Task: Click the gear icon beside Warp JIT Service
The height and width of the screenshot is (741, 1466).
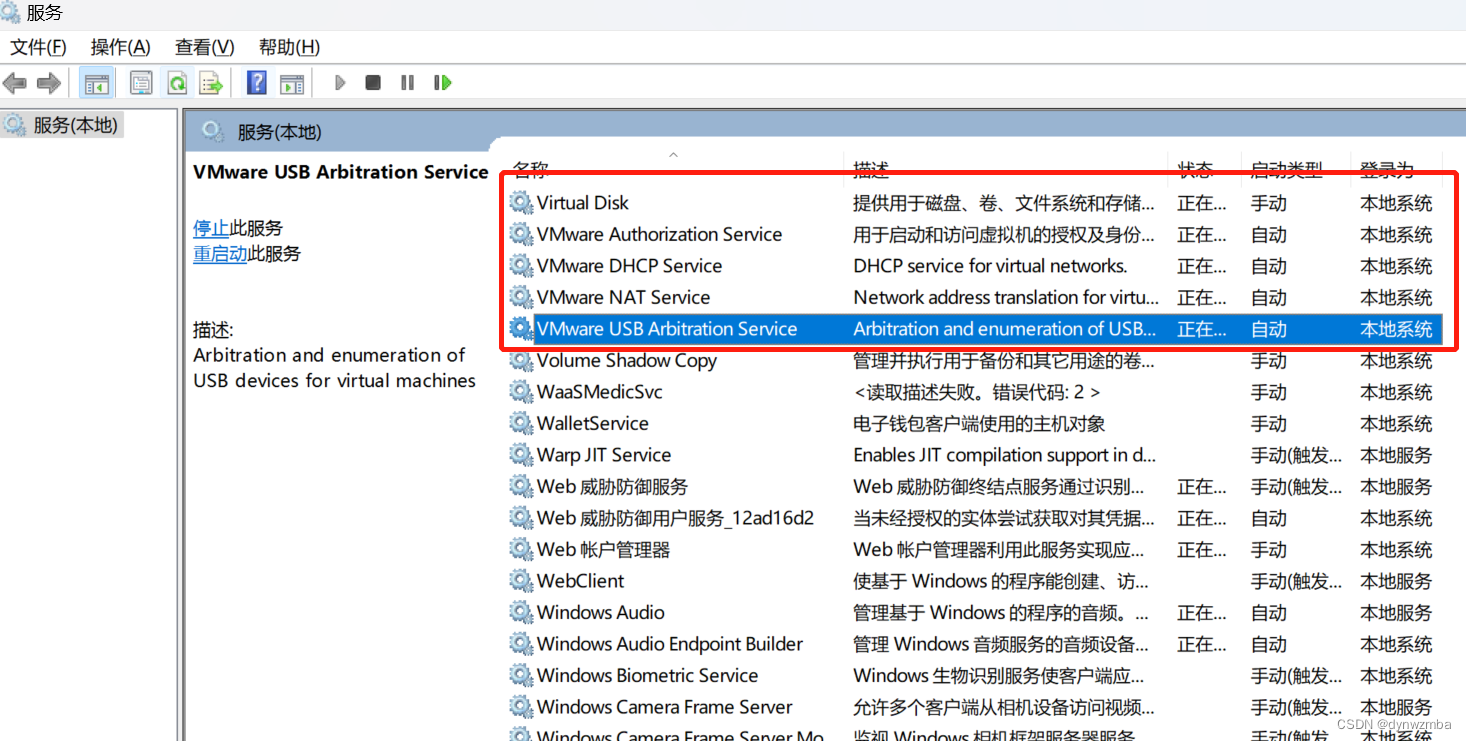Action: pyautogui.click(x=521, y=454)
